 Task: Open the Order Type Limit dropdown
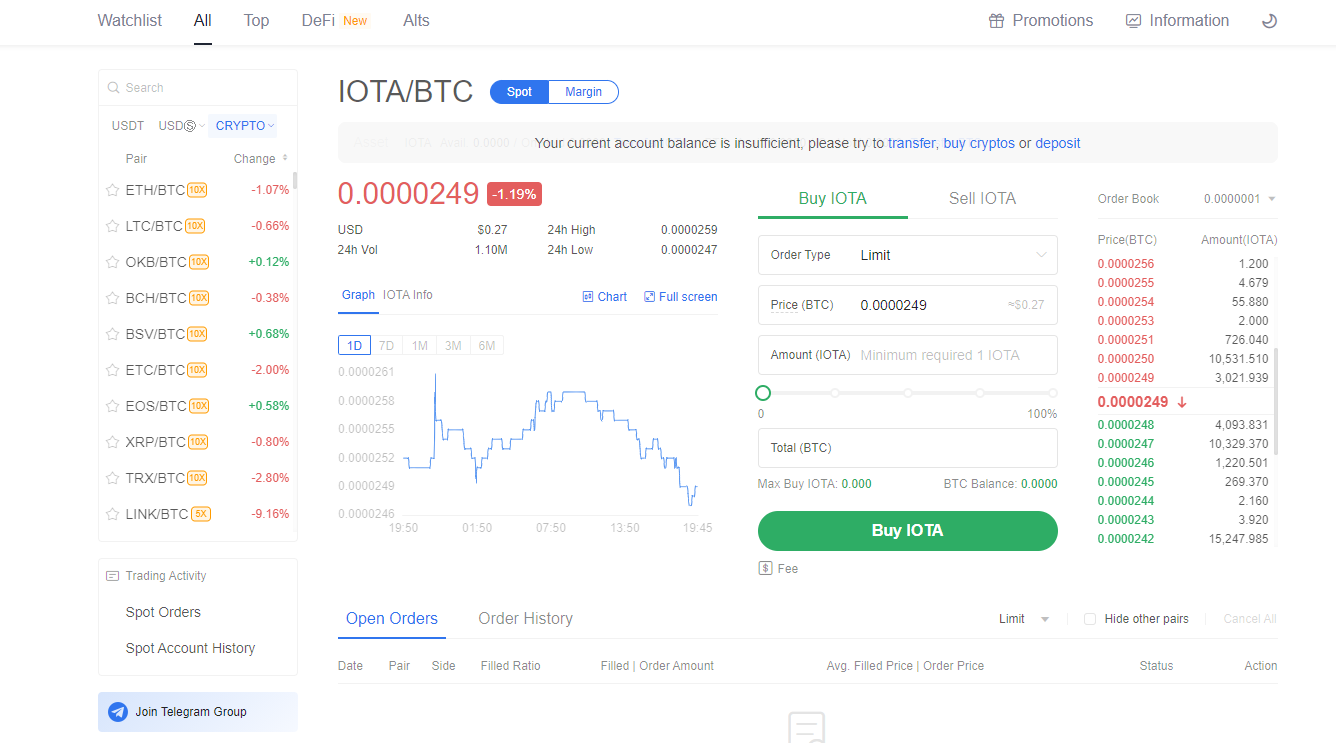pyautogui.click(x=907, y=255)
